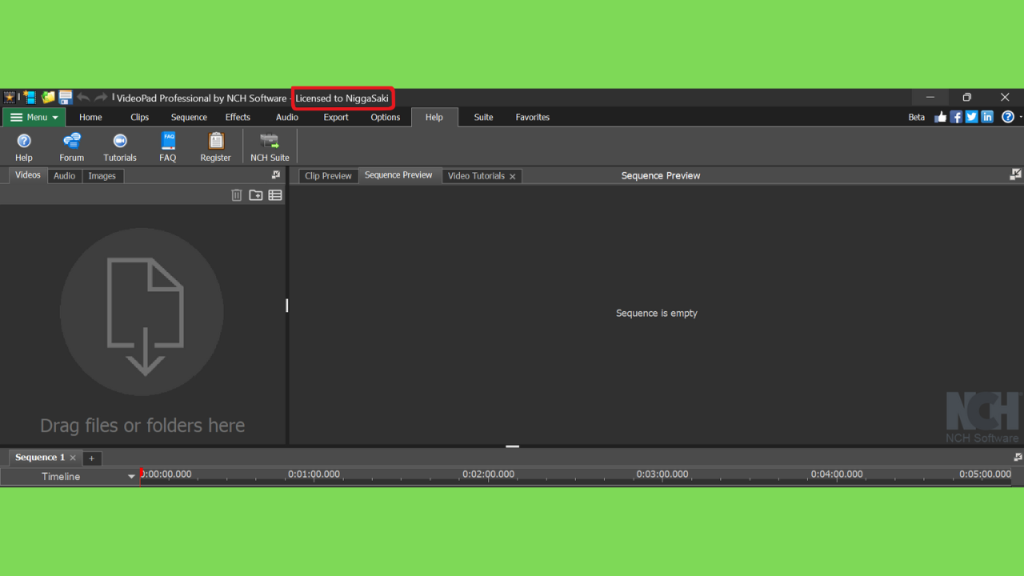Restore down the VideoPad window
1024x576 pixels.
tap(967, 97)
